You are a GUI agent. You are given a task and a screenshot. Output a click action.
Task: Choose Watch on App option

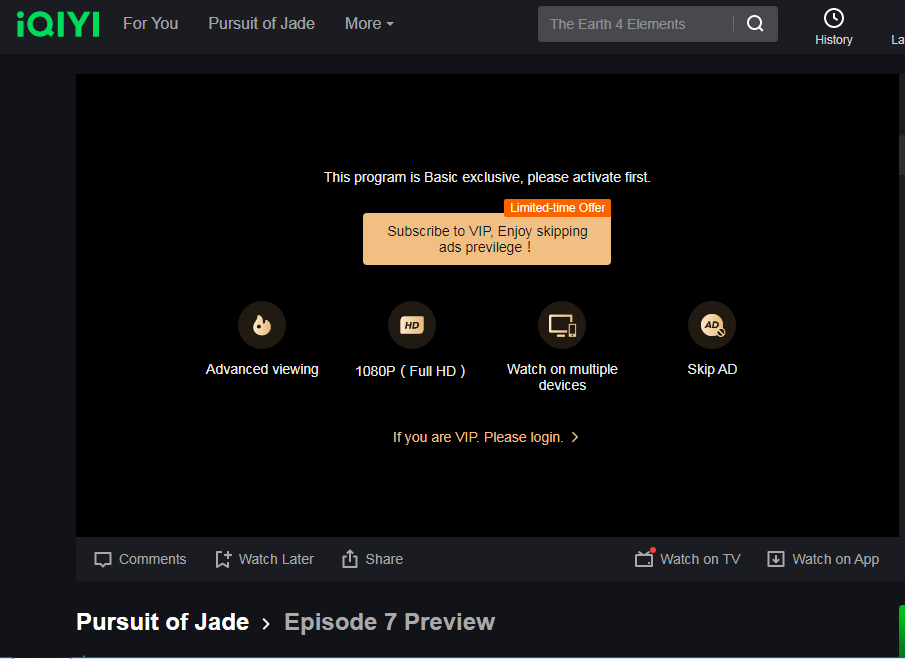(x=823, y=559)
